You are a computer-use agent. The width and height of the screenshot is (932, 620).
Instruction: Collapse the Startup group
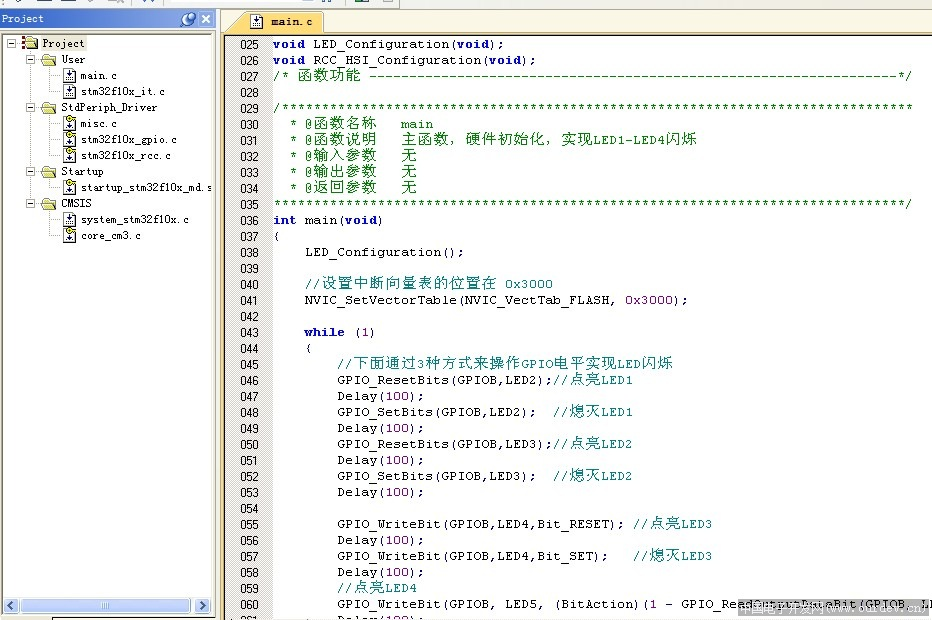30,171
